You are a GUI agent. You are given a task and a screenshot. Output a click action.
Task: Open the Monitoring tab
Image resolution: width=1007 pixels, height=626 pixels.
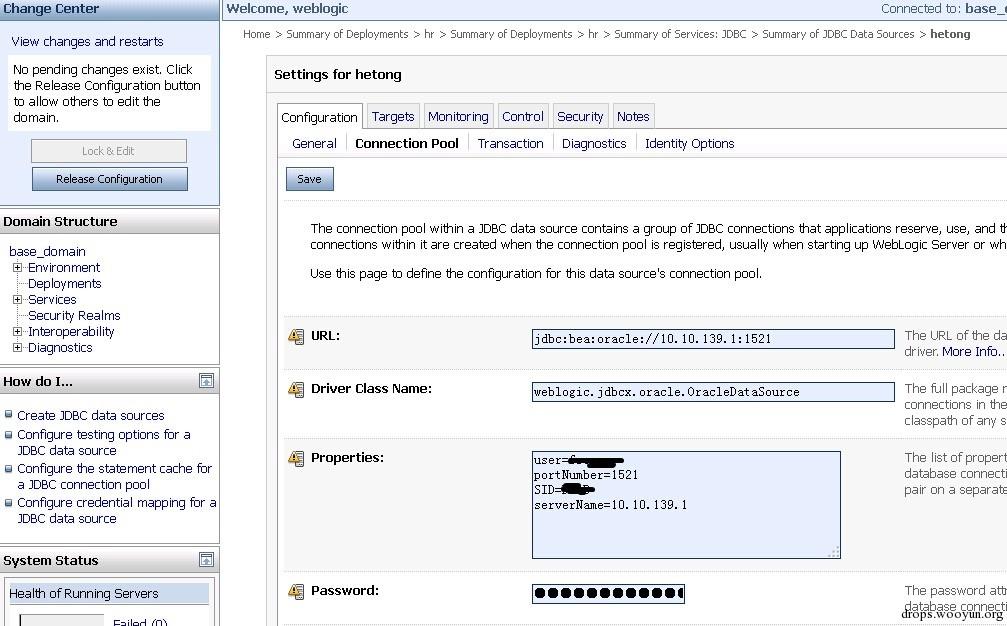click(458, 116)
